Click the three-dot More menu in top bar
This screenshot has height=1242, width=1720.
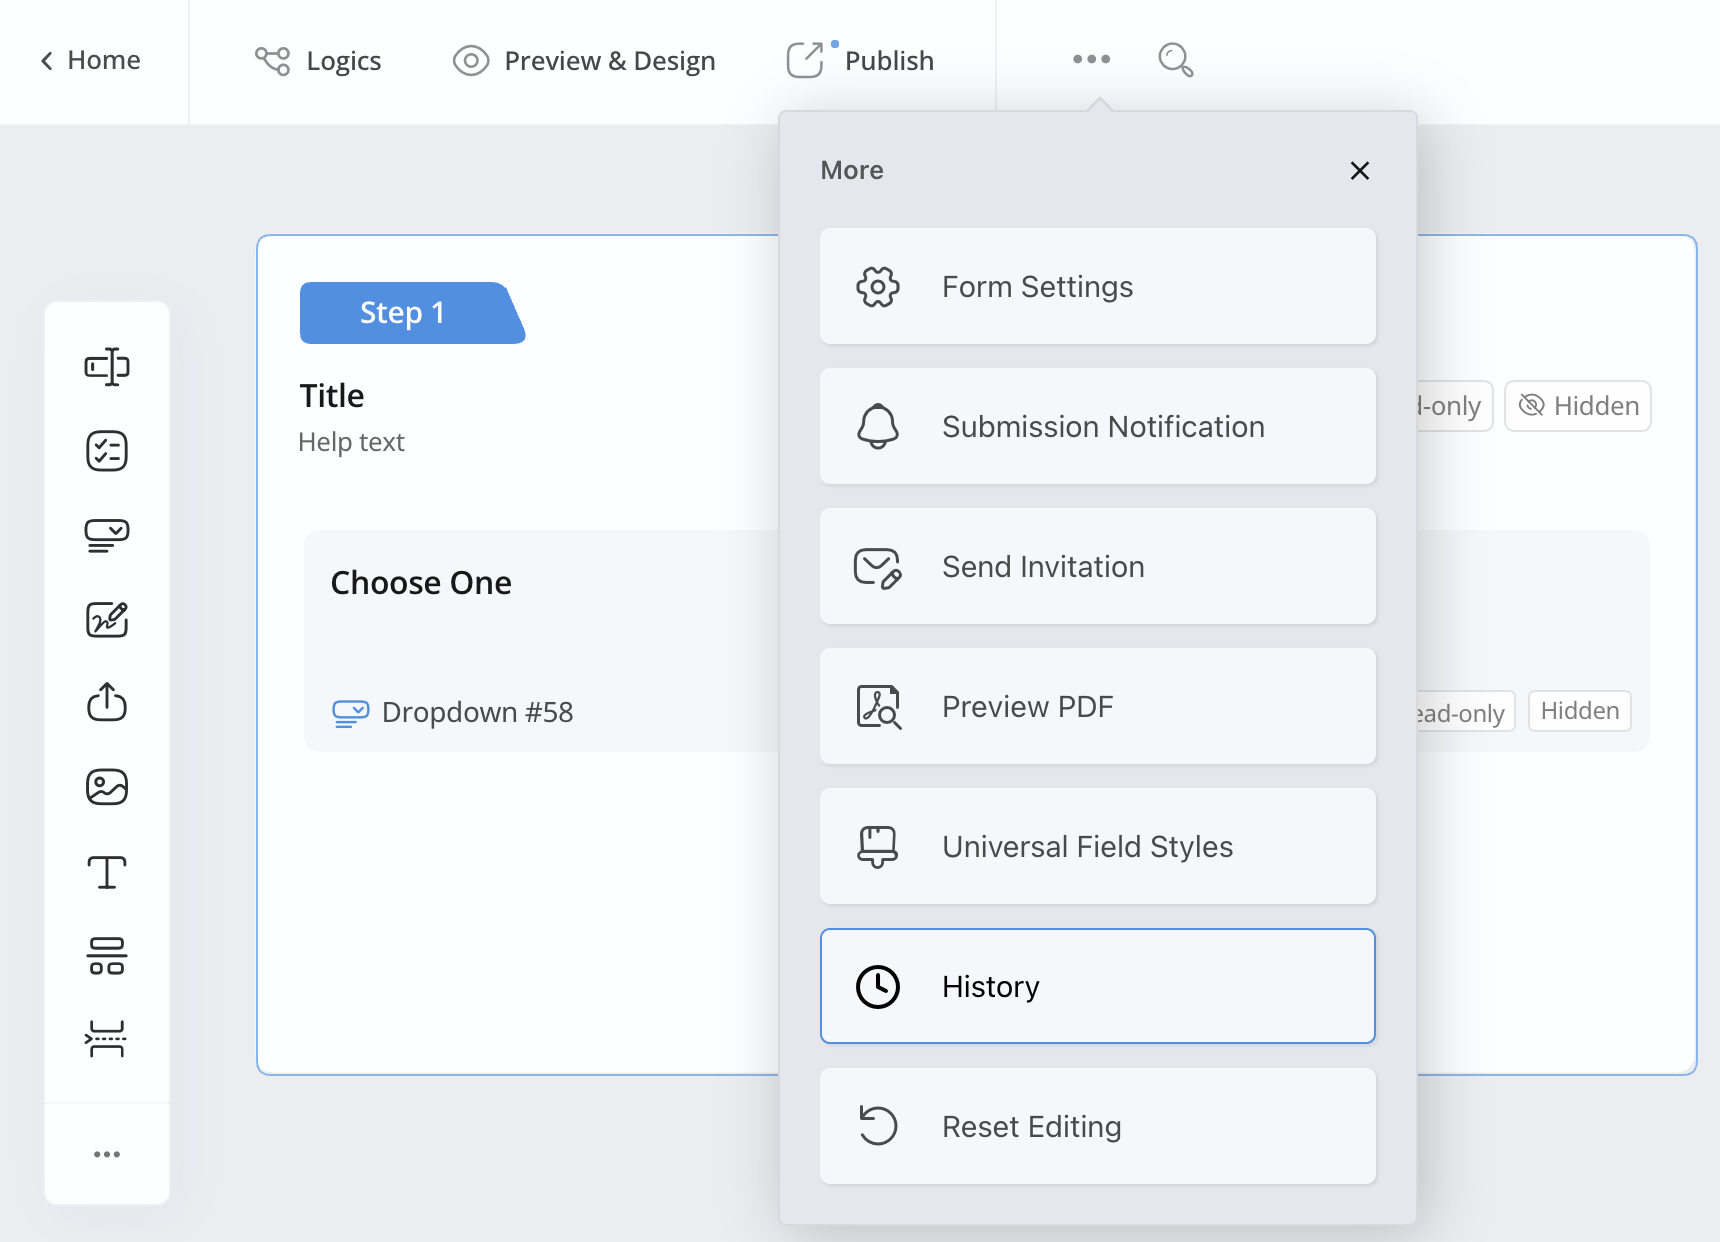tap(1091, 59)
